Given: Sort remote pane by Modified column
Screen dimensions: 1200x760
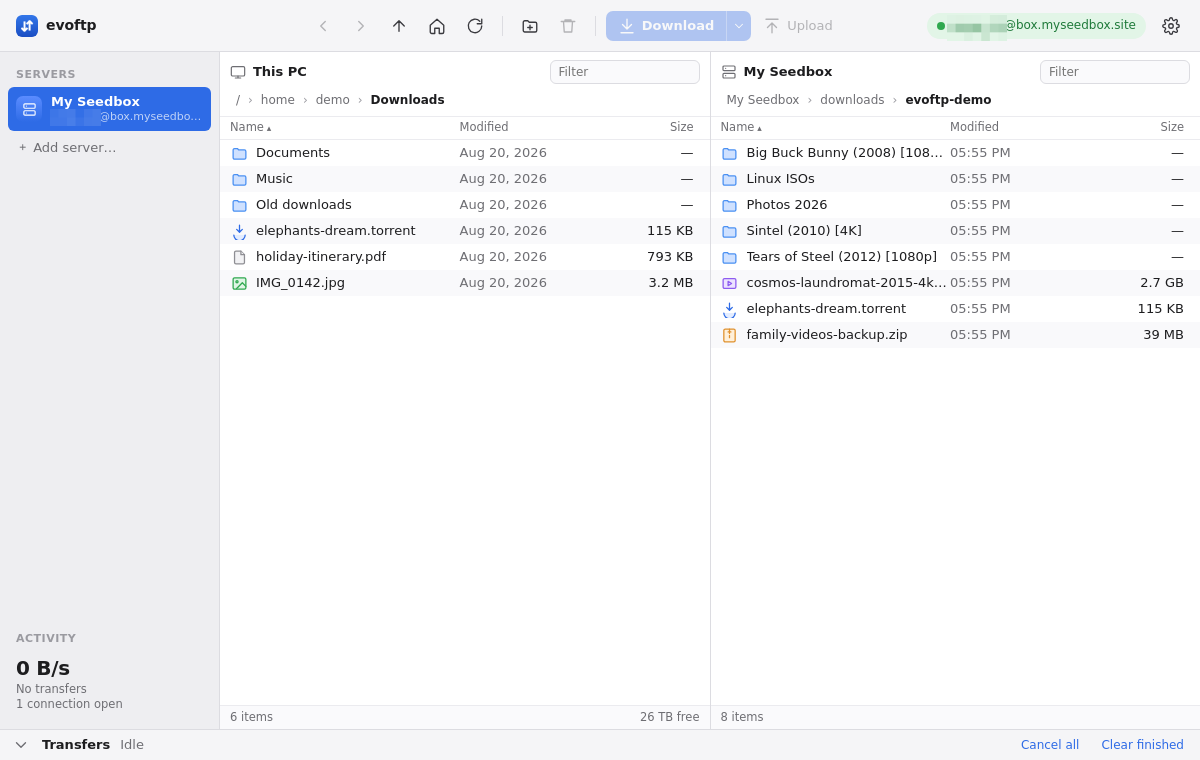Looking at the screenshot, I should [974, 127].
